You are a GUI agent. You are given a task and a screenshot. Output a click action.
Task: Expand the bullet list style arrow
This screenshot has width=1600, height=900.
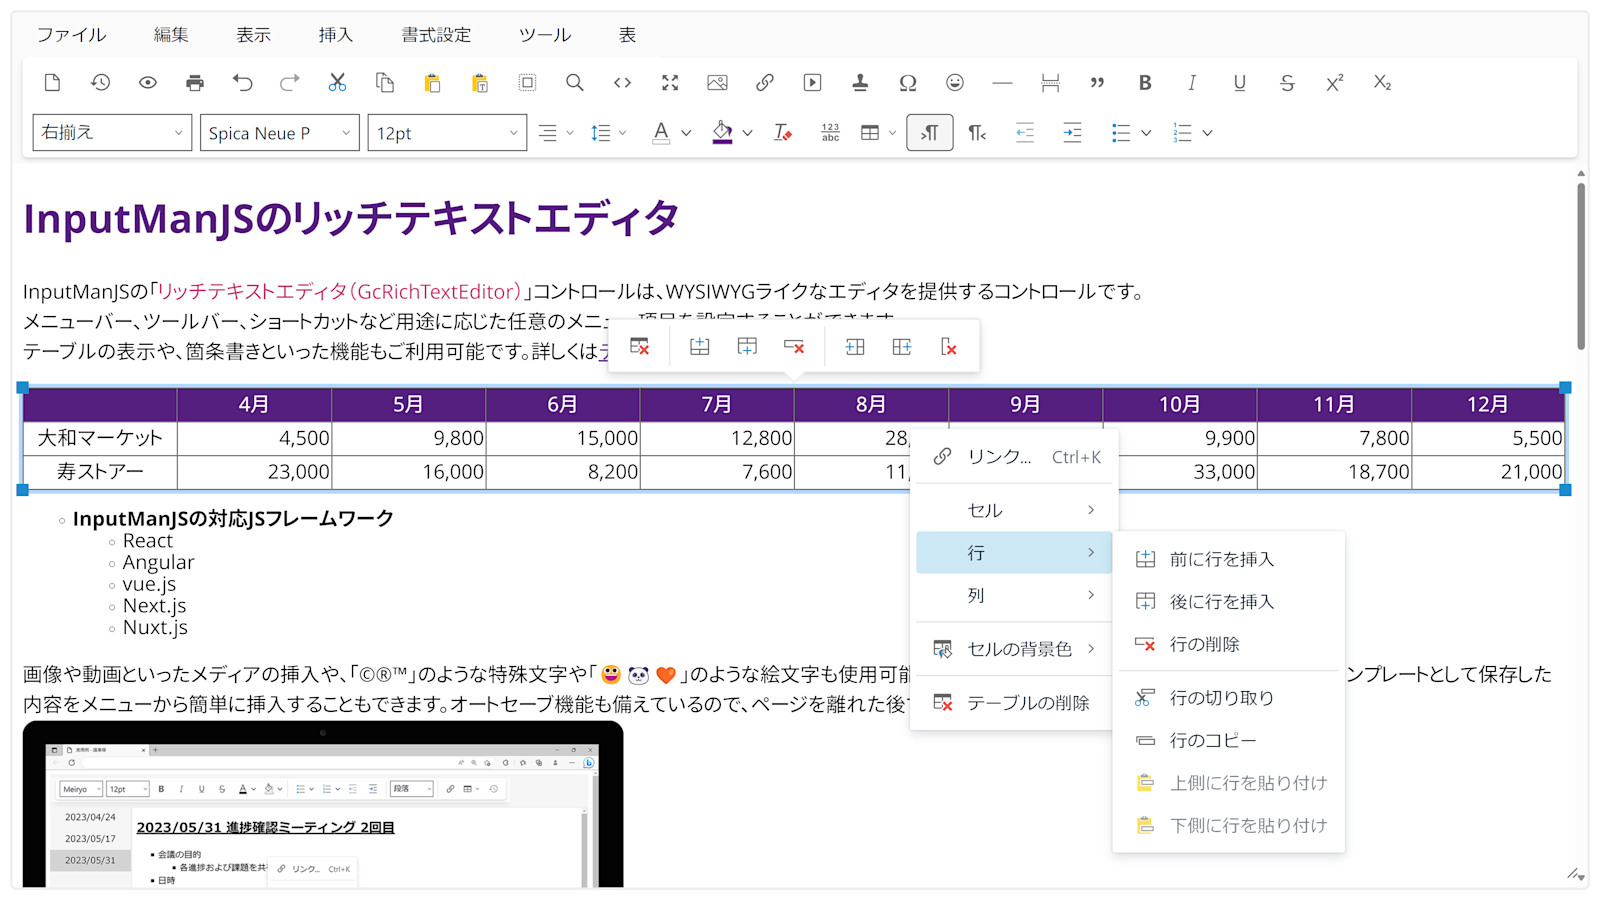1146,133
